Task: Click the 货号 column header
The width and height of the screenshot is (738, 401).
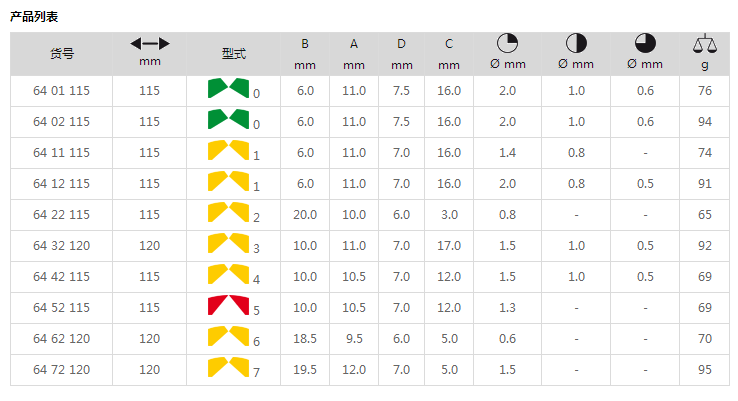Action: tap(61, 54)
